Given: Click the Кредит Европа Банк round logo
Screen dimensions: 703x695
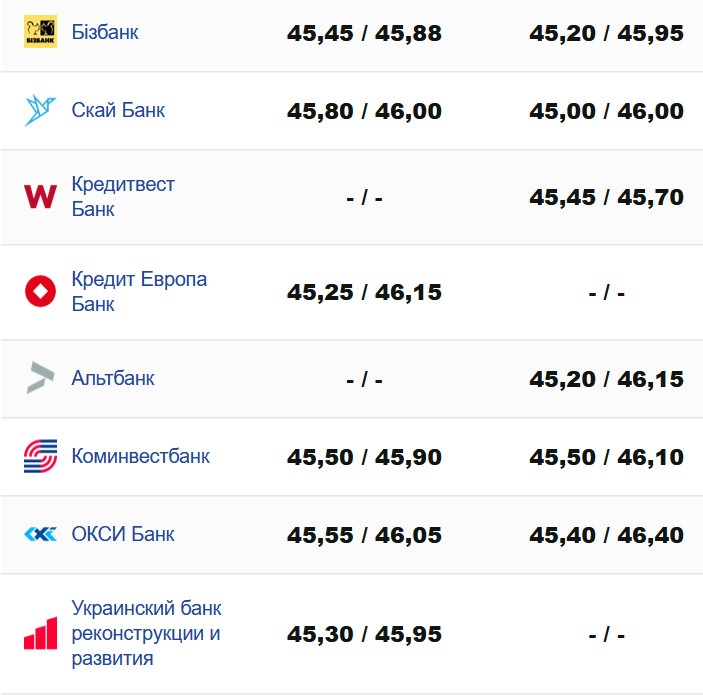Looking at the screenshot, I should point(40,292).
